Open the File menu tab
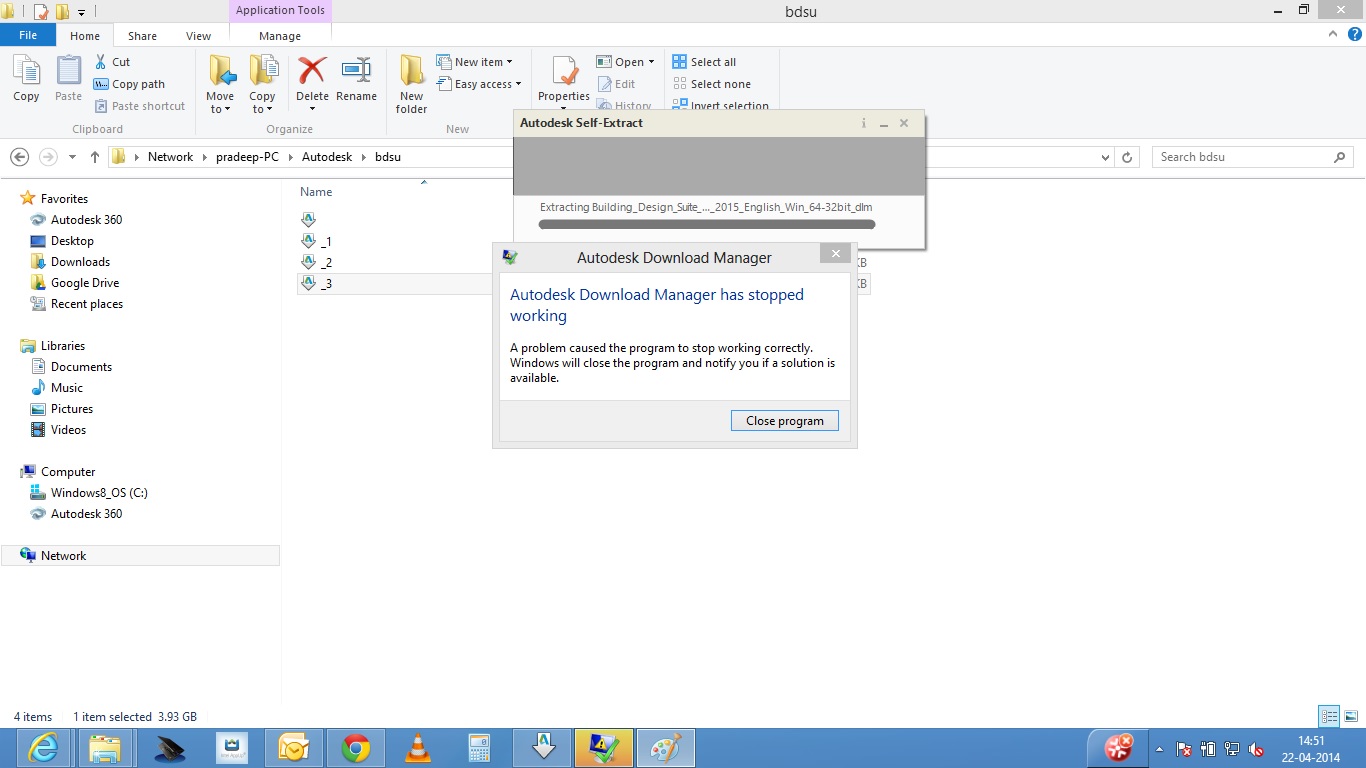This screenshot has height=768, width=1366. point(28,35)
